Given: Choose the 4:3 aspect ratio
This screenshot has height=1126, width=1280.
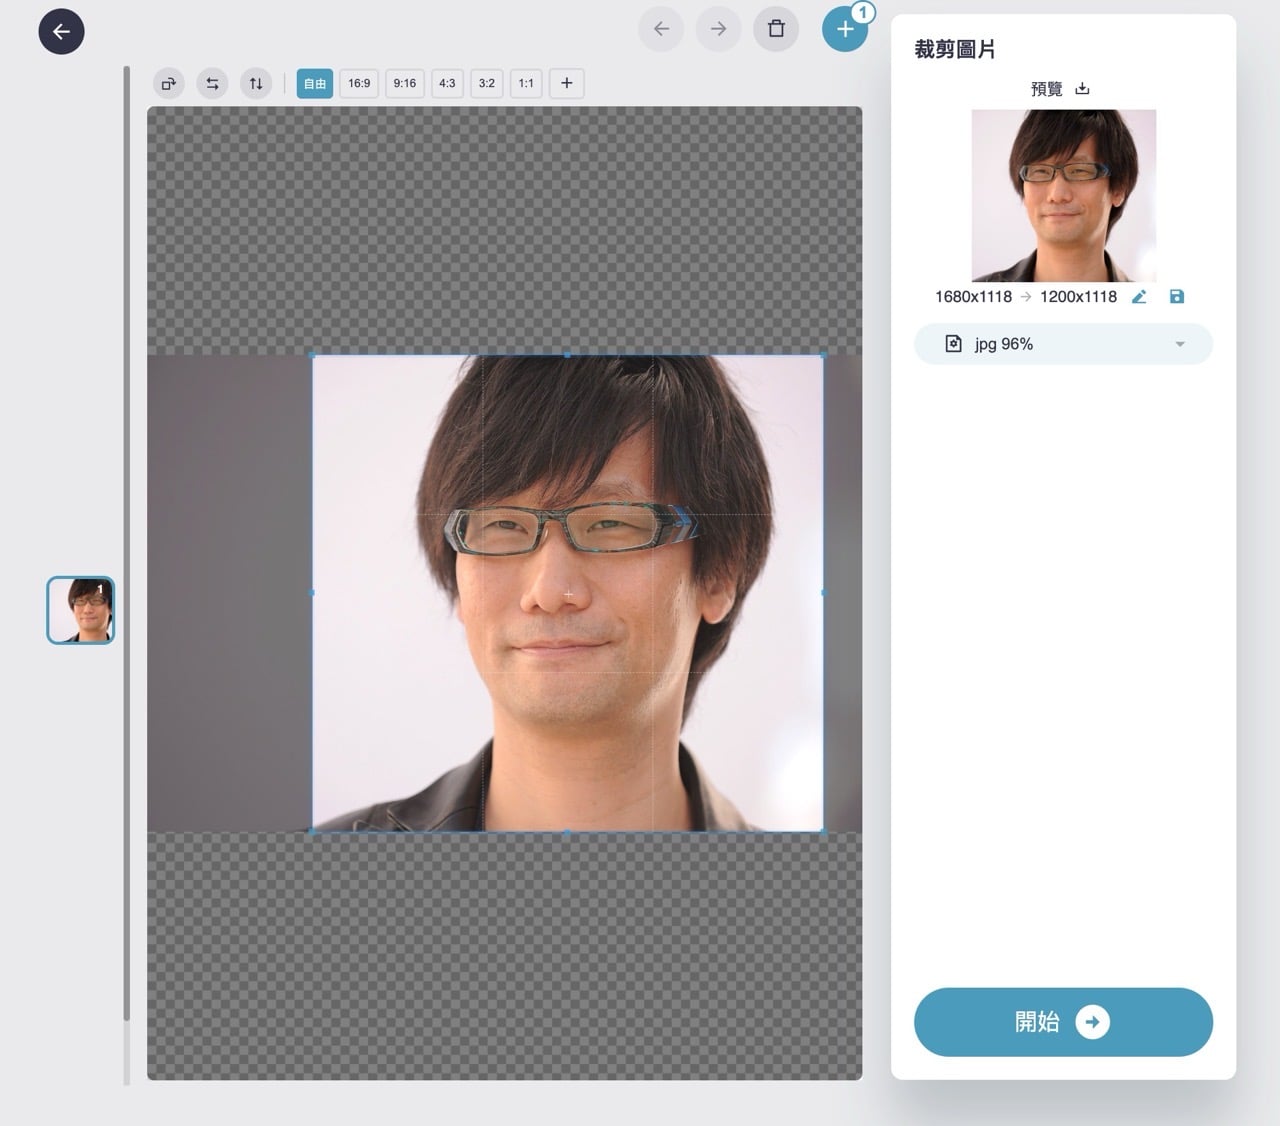Looking at the screenshot, I should (447, 84).
